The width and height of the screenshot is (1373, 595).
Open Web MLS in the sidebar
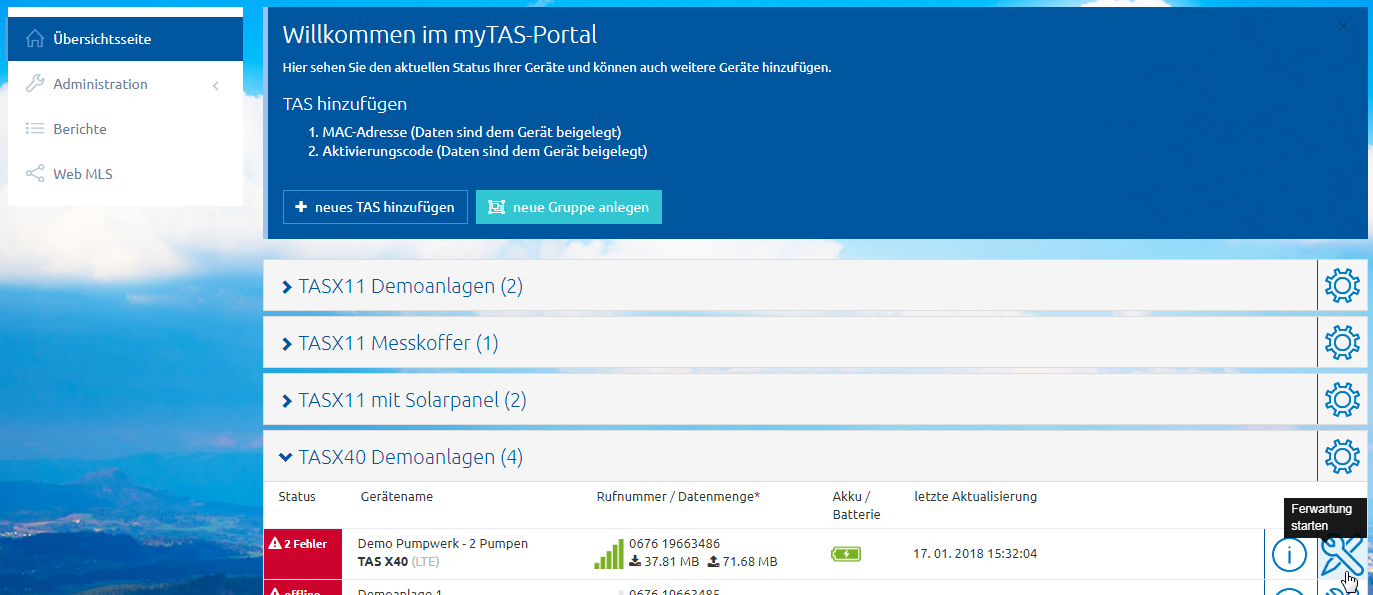[125, 174]
